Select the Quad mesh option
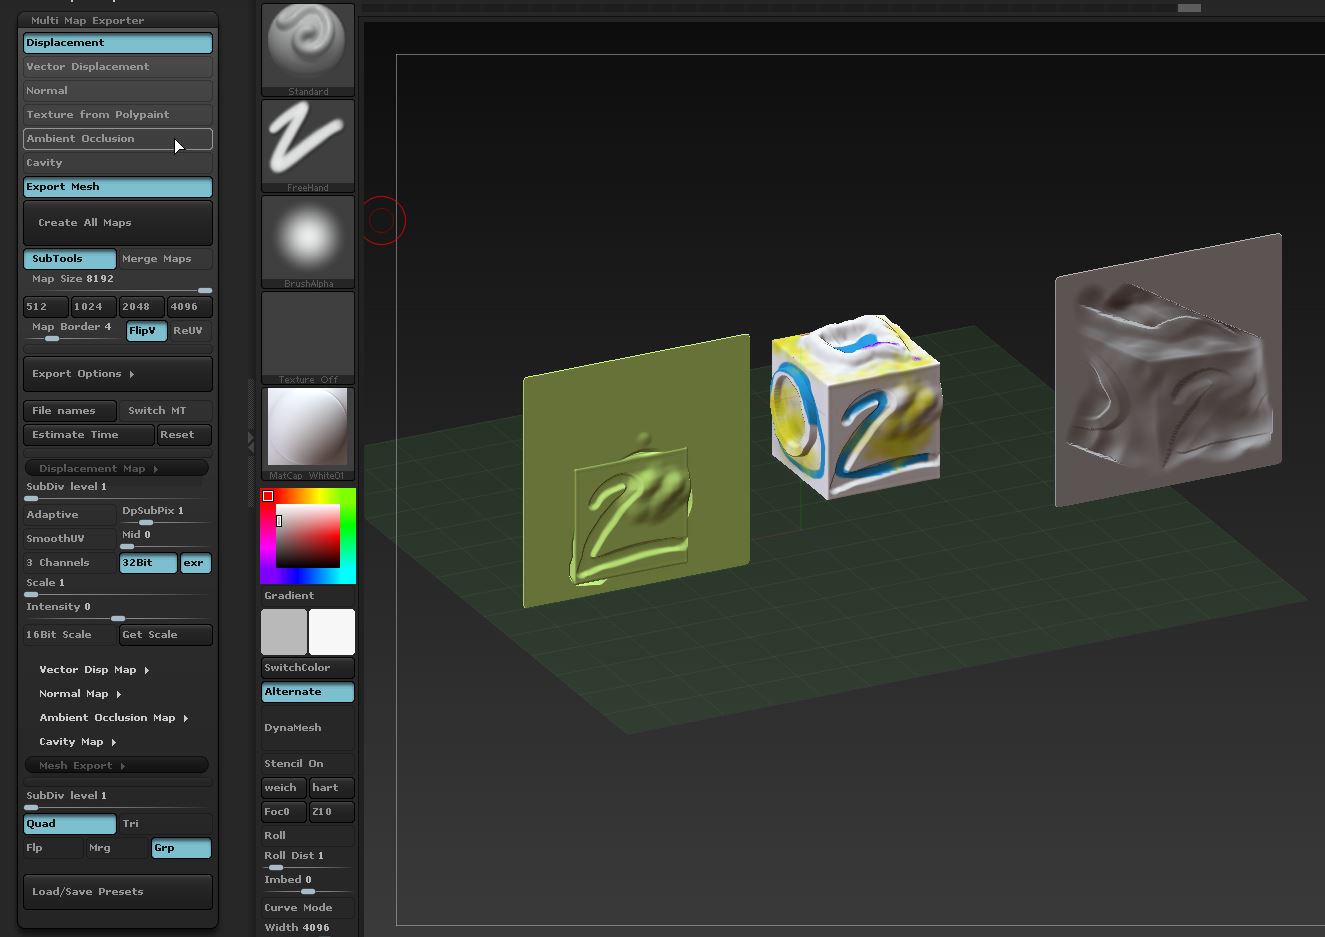The height and width of the screenshot is (937, 1325). pyautogui.click(x=70, y=824)
